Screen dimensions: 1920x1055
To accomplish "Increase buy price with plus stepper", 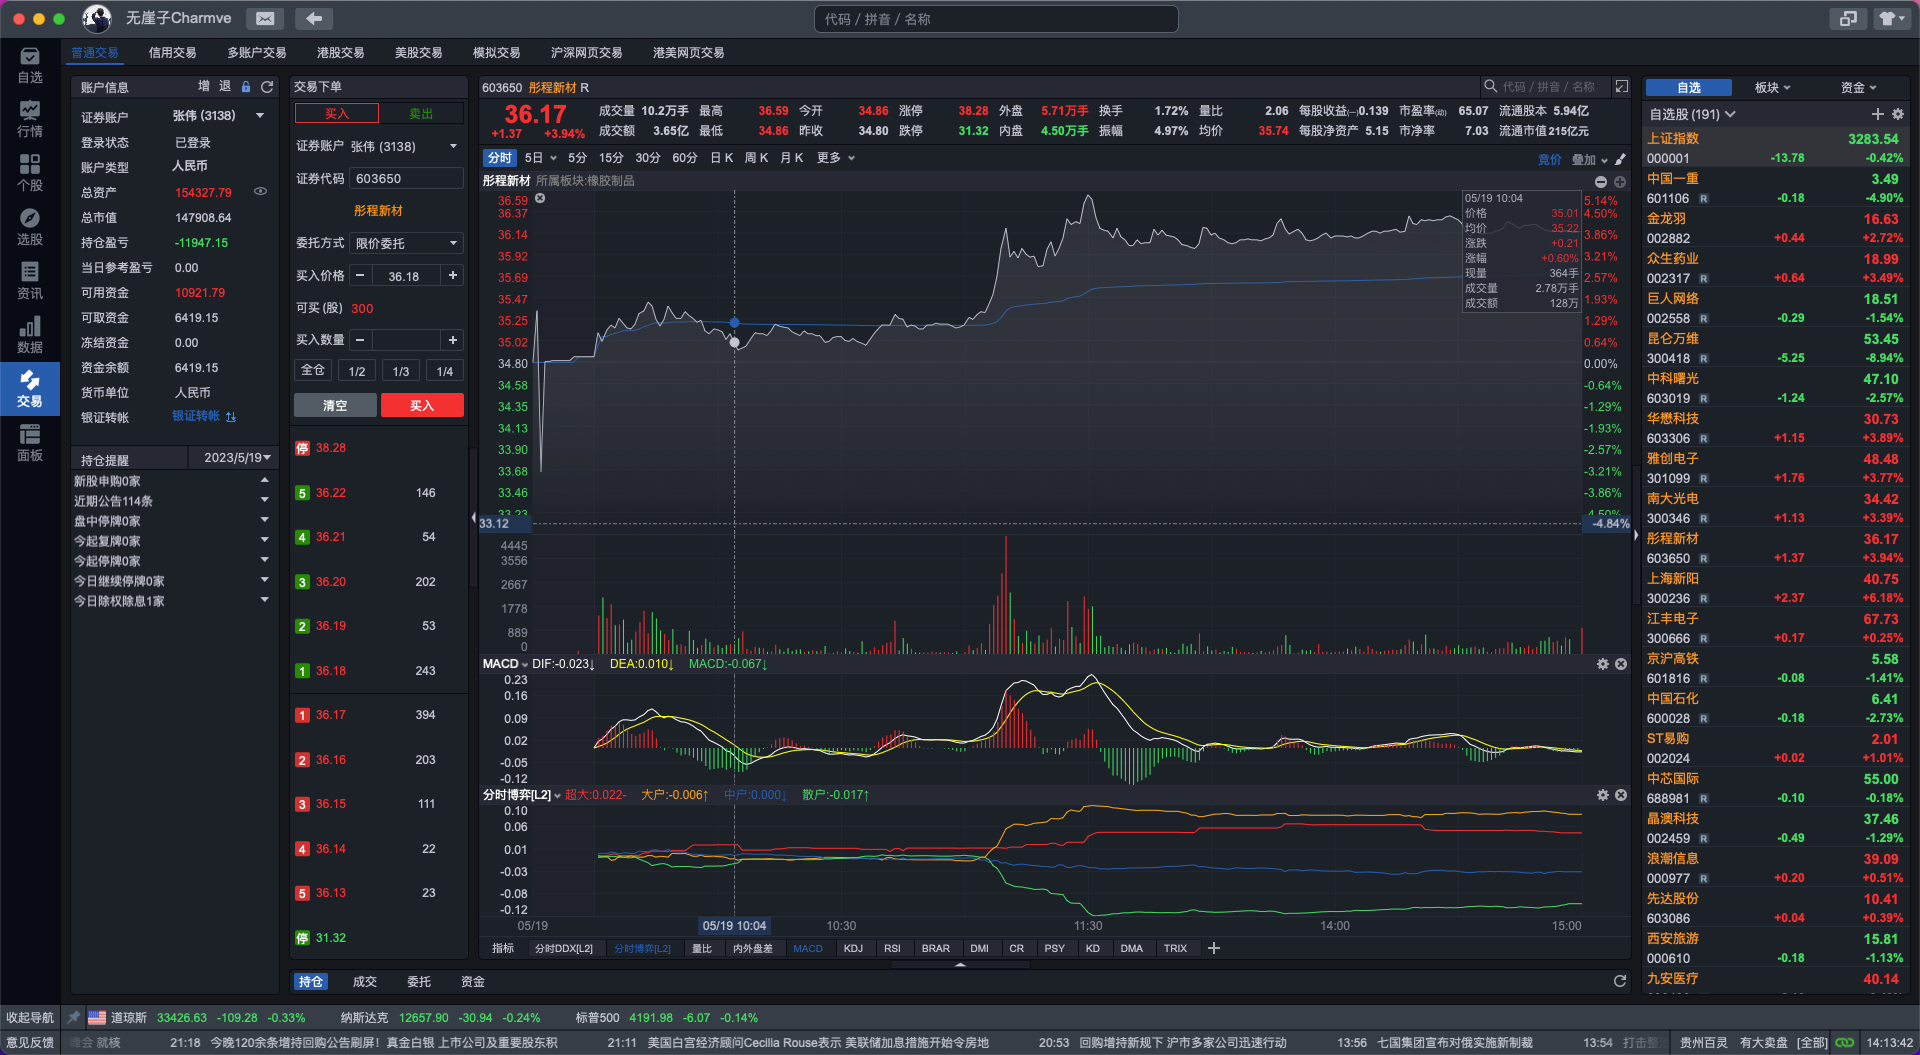I will (x=453, y=276).
